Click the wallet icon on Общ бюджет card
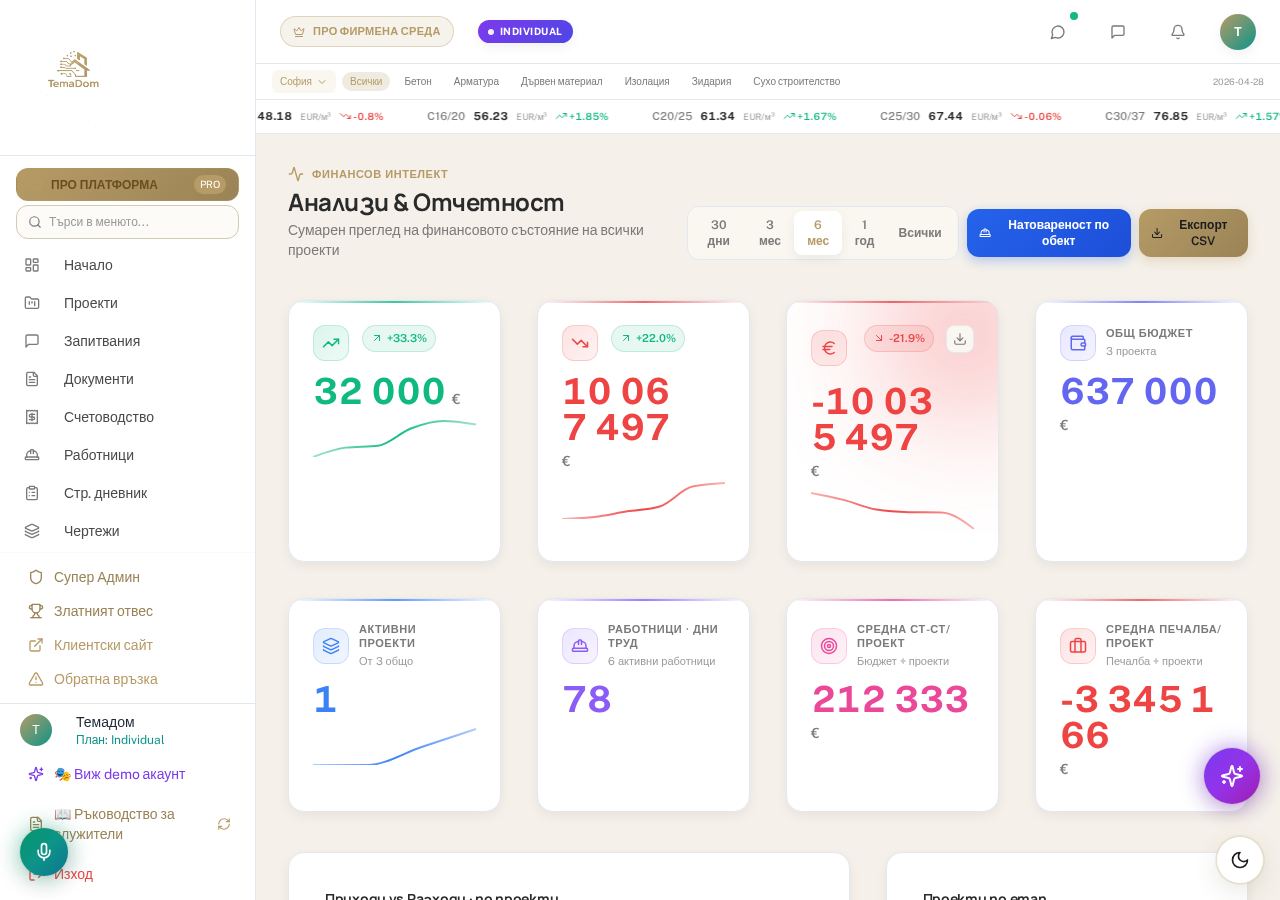 [1078, 343]
